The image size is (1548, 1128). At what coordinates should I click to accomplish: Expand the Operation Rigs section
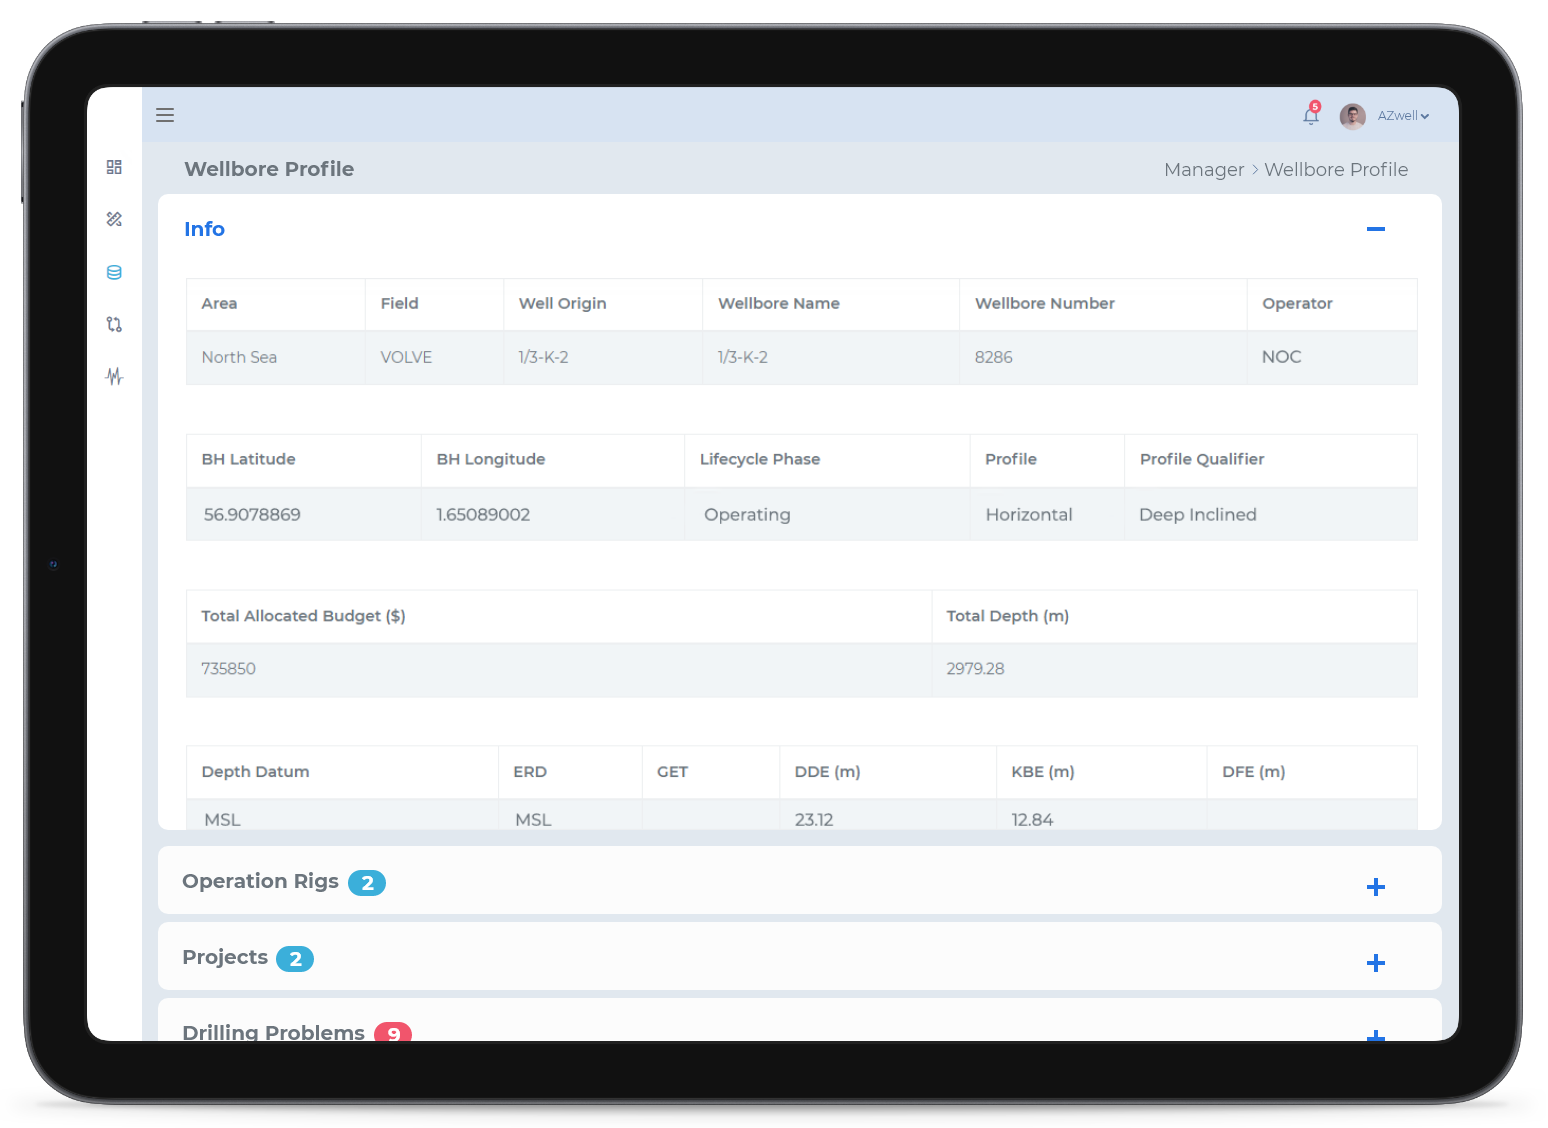(x=1375, y=887)
